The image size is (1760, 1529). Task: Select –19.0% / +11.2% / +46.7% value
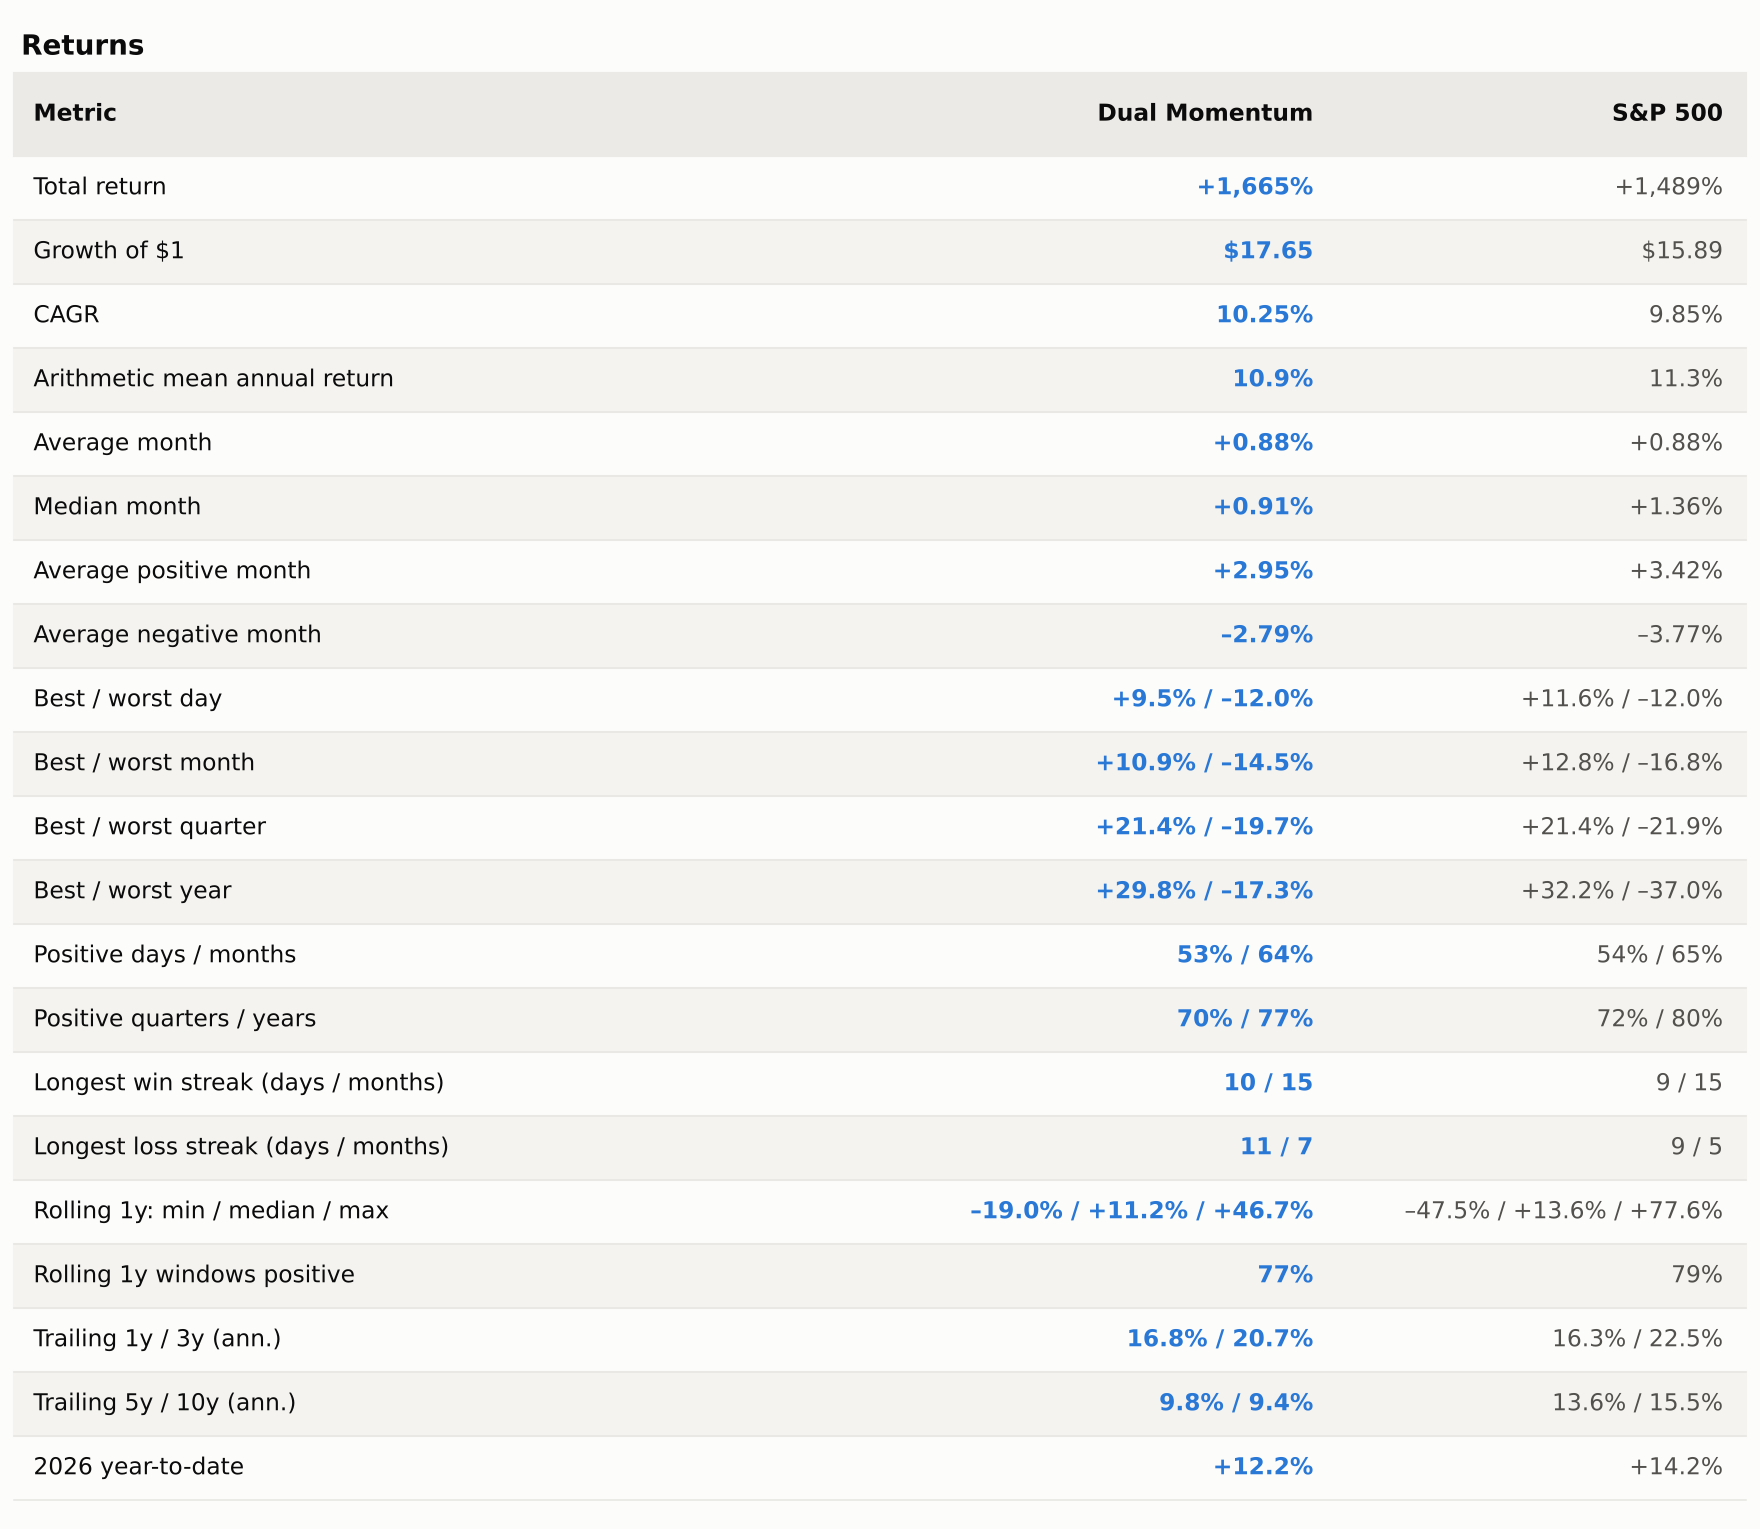point(1141,1211)
